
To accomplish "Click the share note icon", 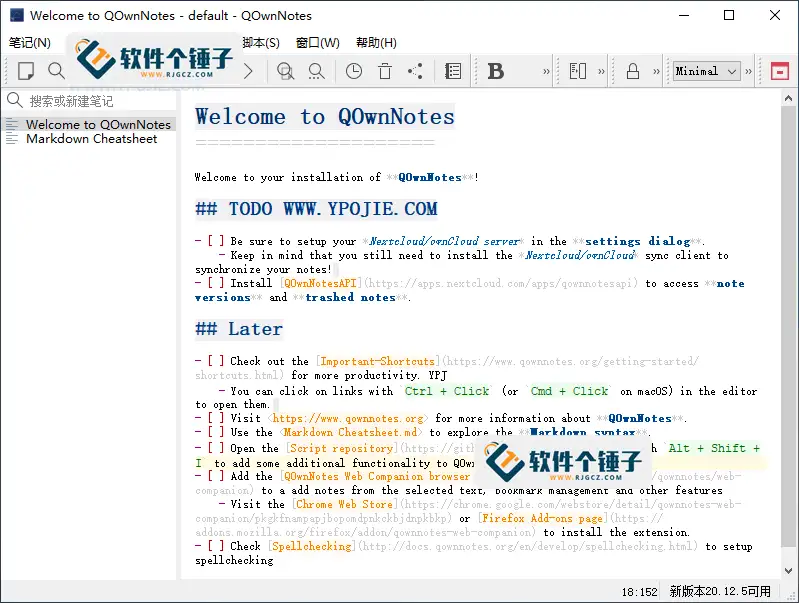I will pyautogui.click(x=416, y=71).
